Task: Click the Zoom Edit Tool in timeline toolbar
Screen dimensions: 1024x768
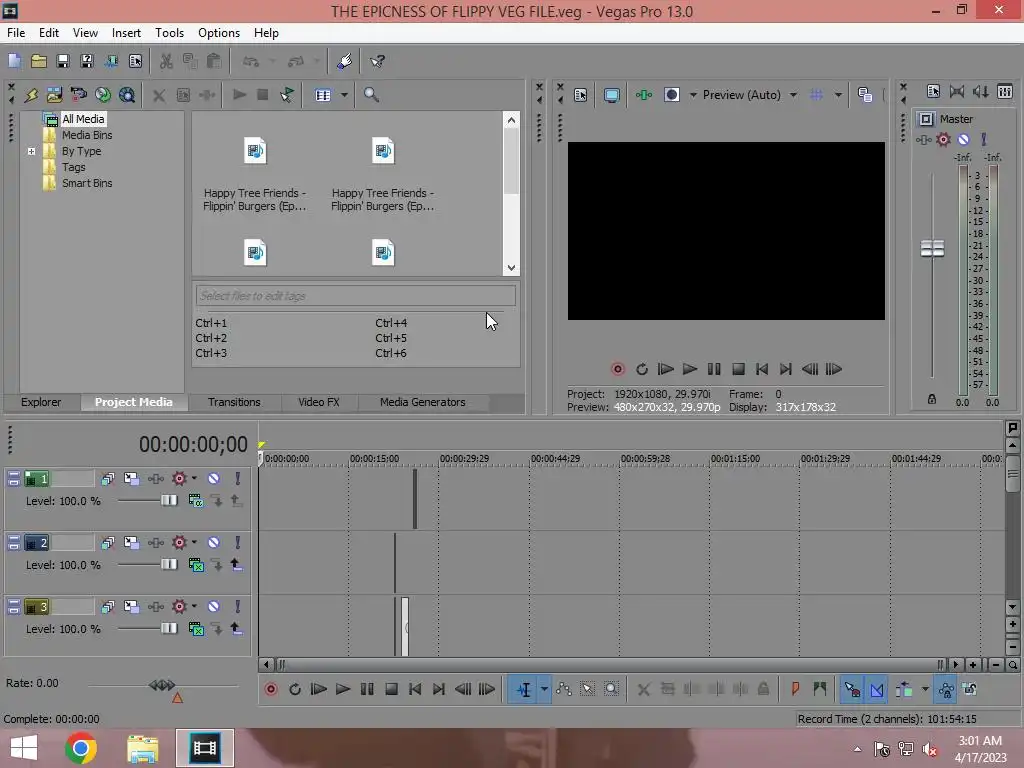Action: click(611, 689)
